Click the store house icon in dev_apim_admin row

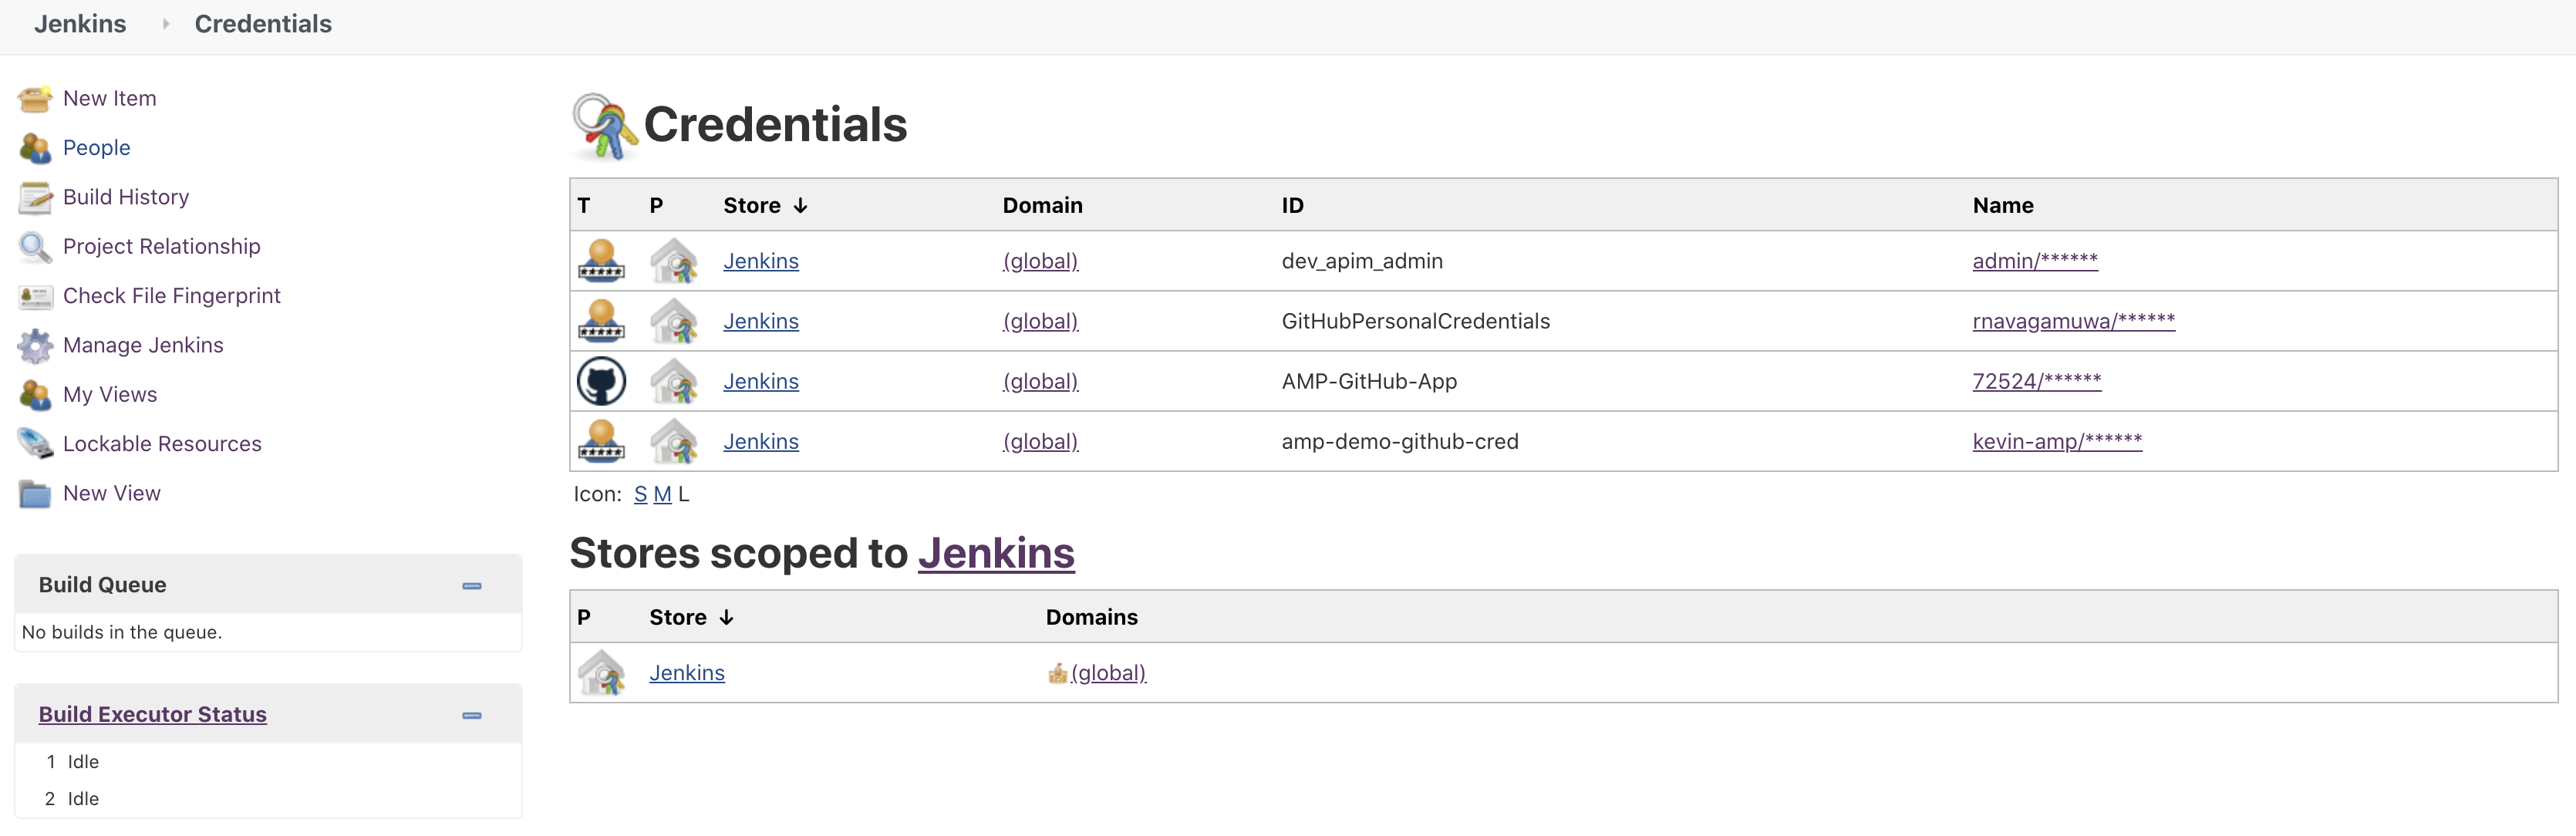673,261
